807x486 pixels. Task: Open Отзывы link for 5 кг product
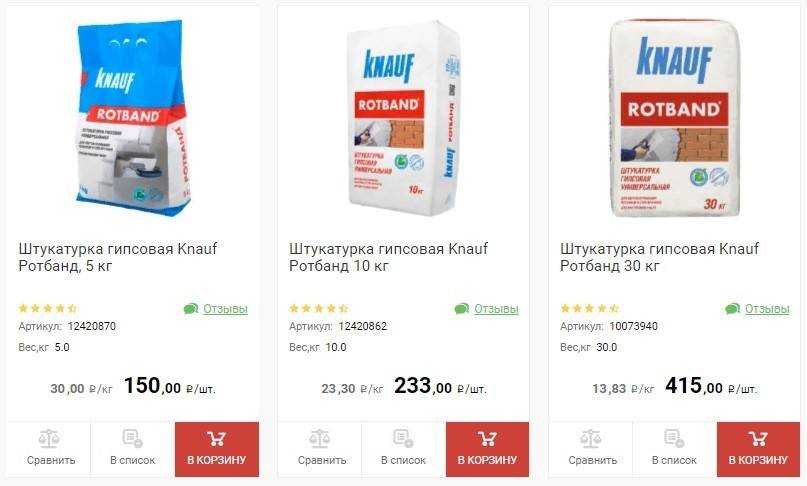point(225,309)
